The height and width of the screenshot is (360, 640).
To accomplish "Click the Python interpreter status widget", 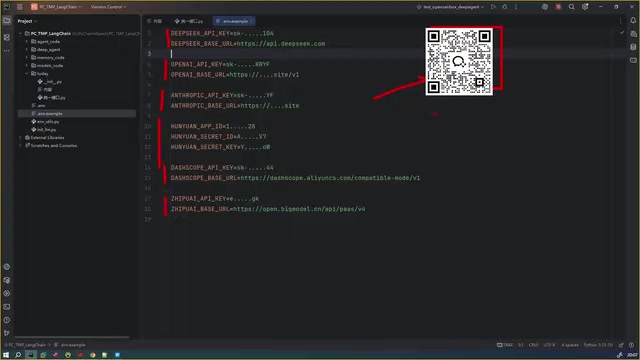I will tap(598, 345).
